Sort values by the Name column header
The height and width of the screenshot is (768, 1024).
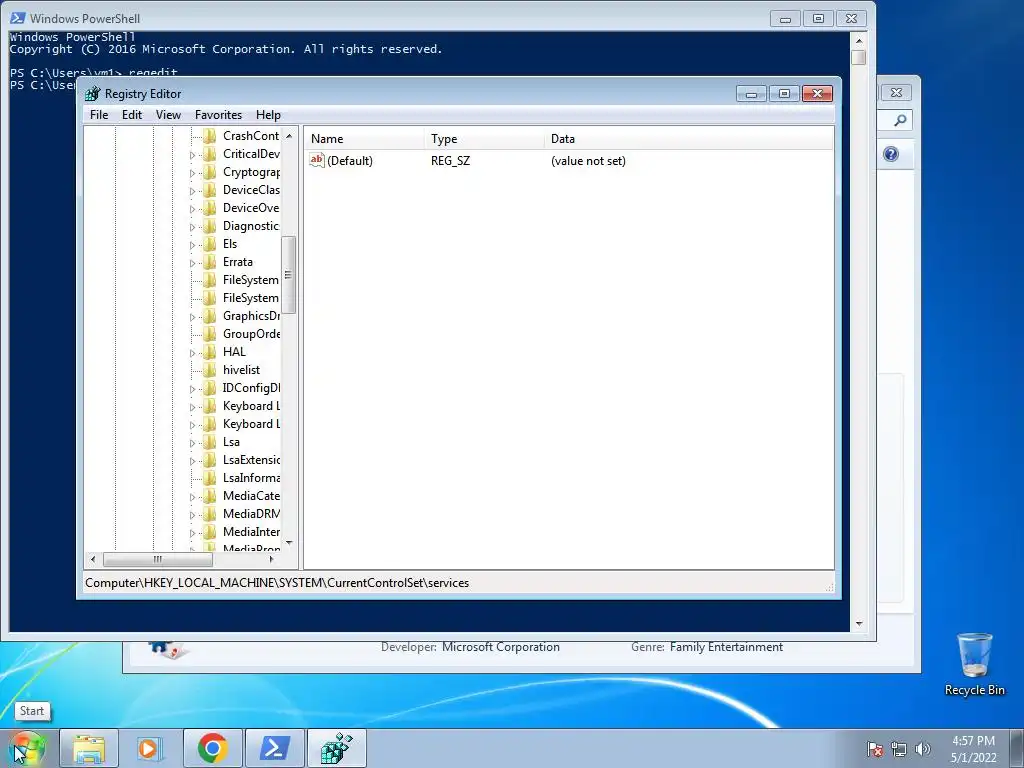[x=364, y=138]
